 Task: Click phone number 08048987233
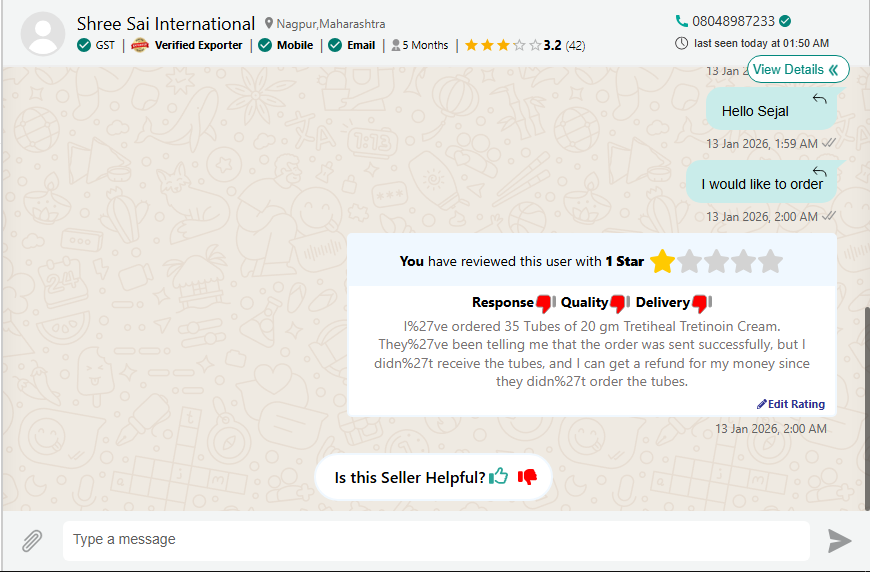tap(733, 21)
